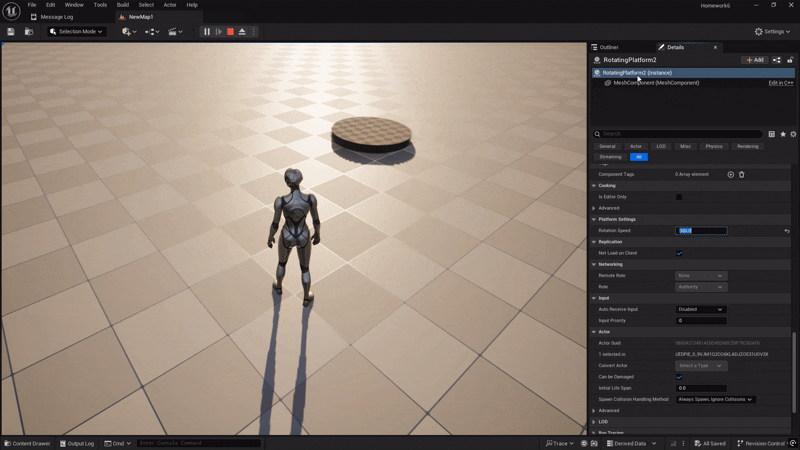Pause the running simulation
Image resolution: width=800 pixels, height=450 pixels.
coord(207,32)
